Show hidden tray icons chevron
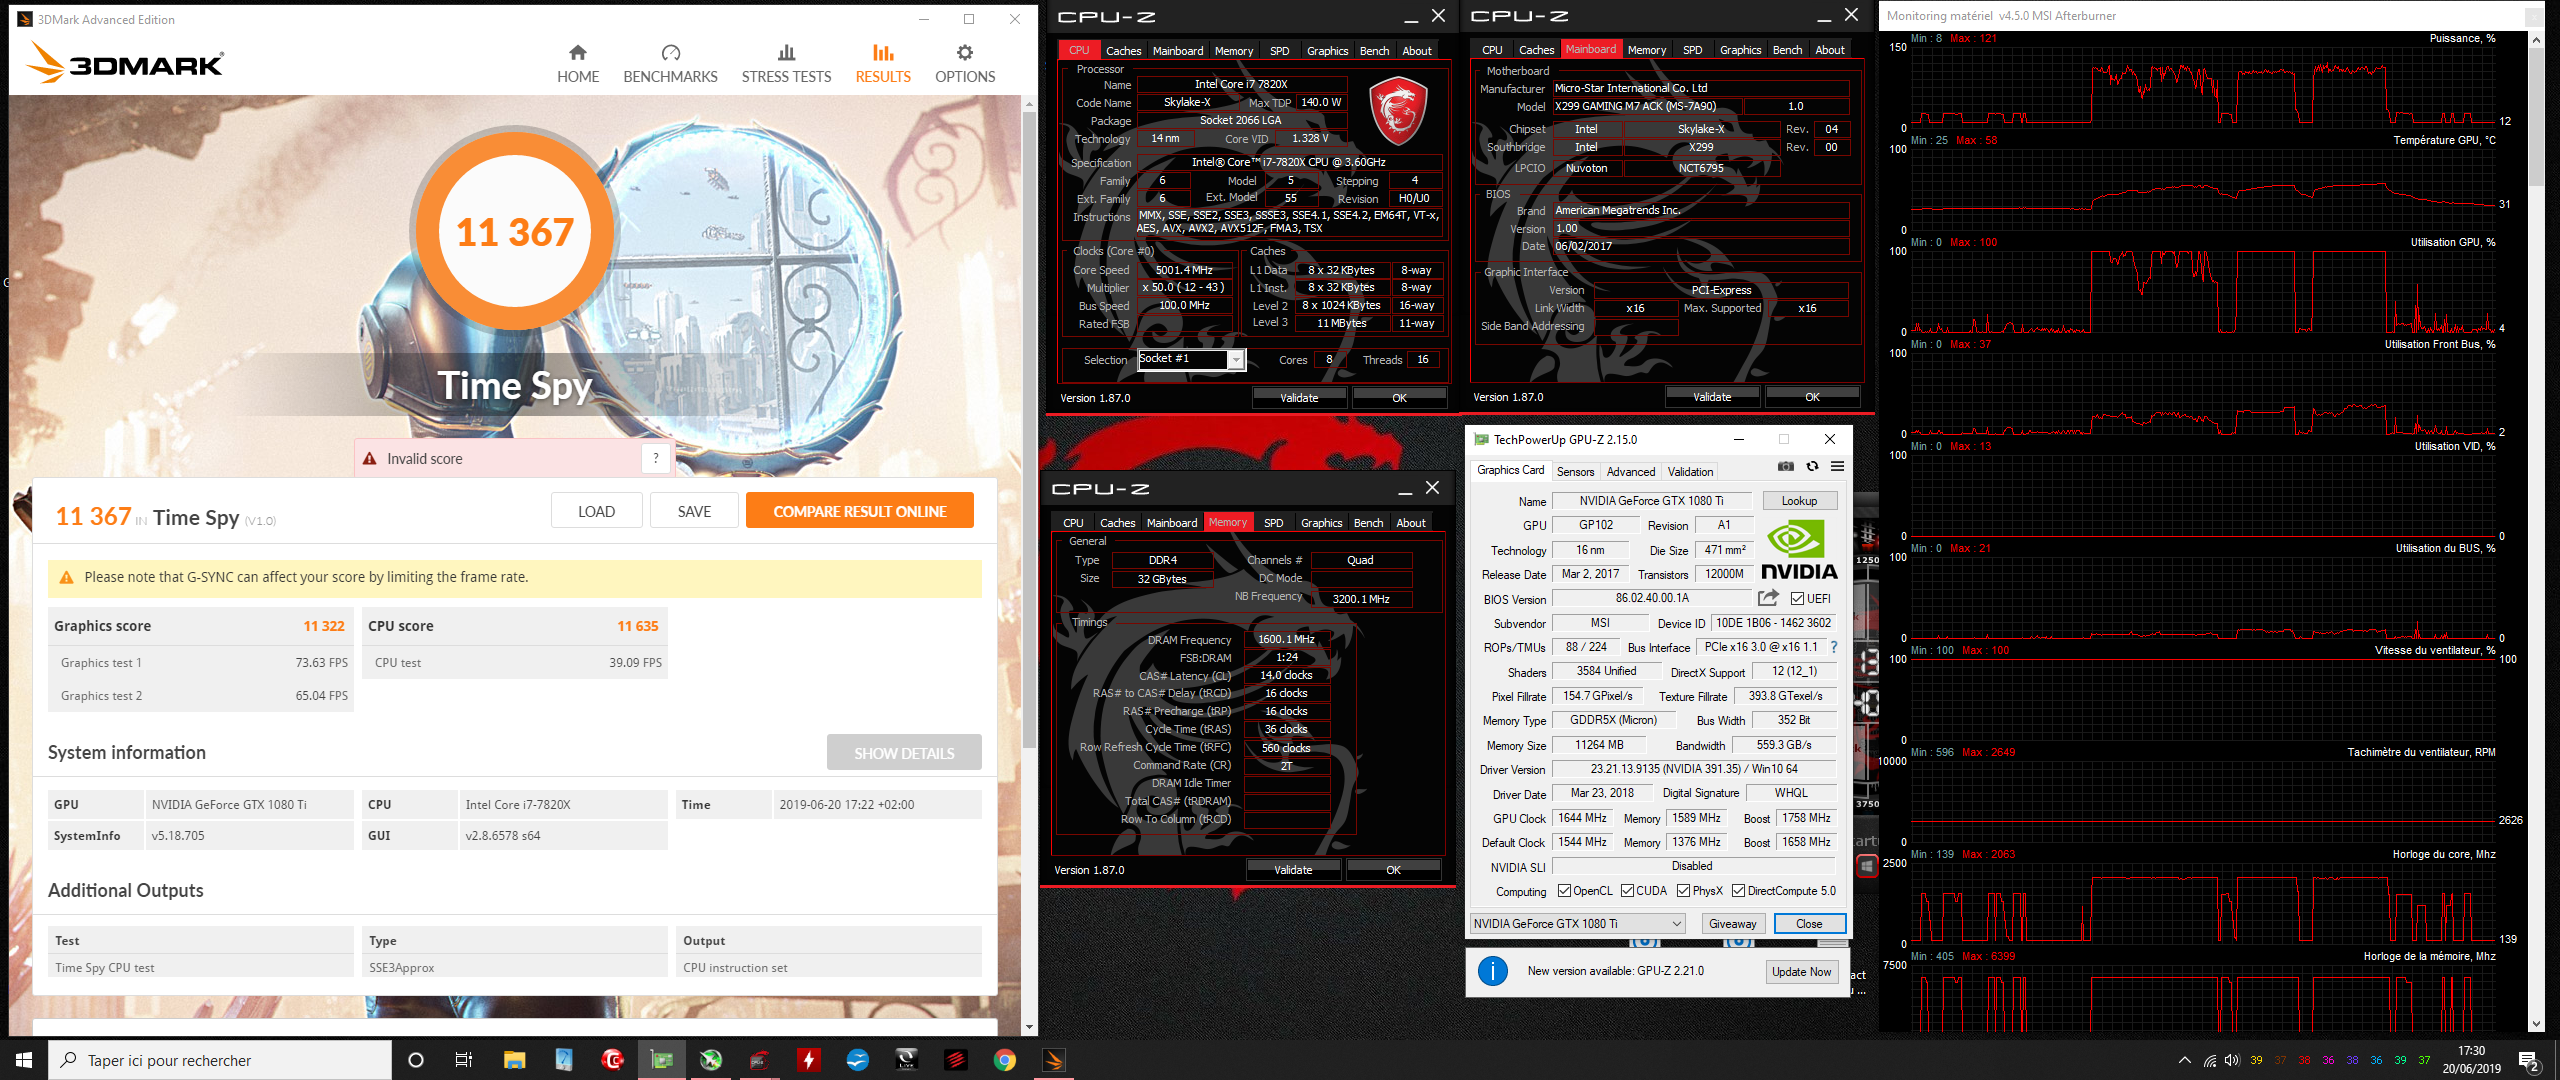 point(2185,1060)
